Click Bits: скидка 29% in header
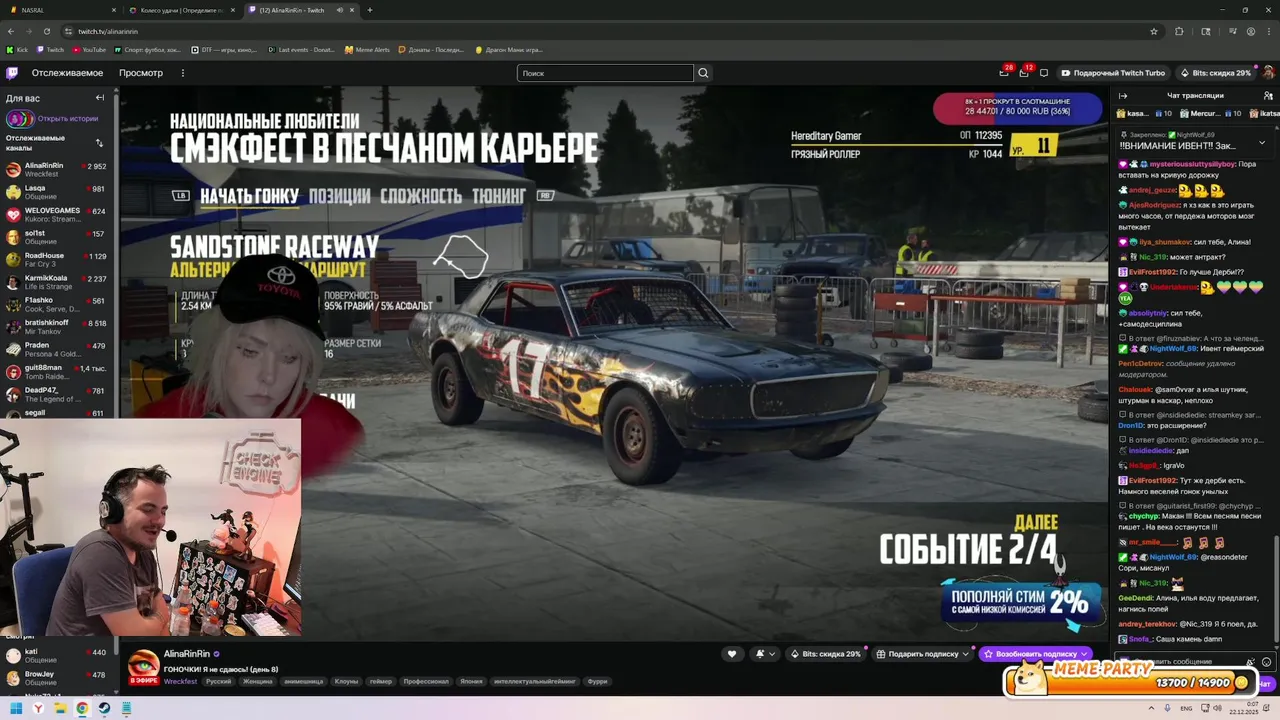This screenshot has height=720, width=1280. (x=1215, y=73)
